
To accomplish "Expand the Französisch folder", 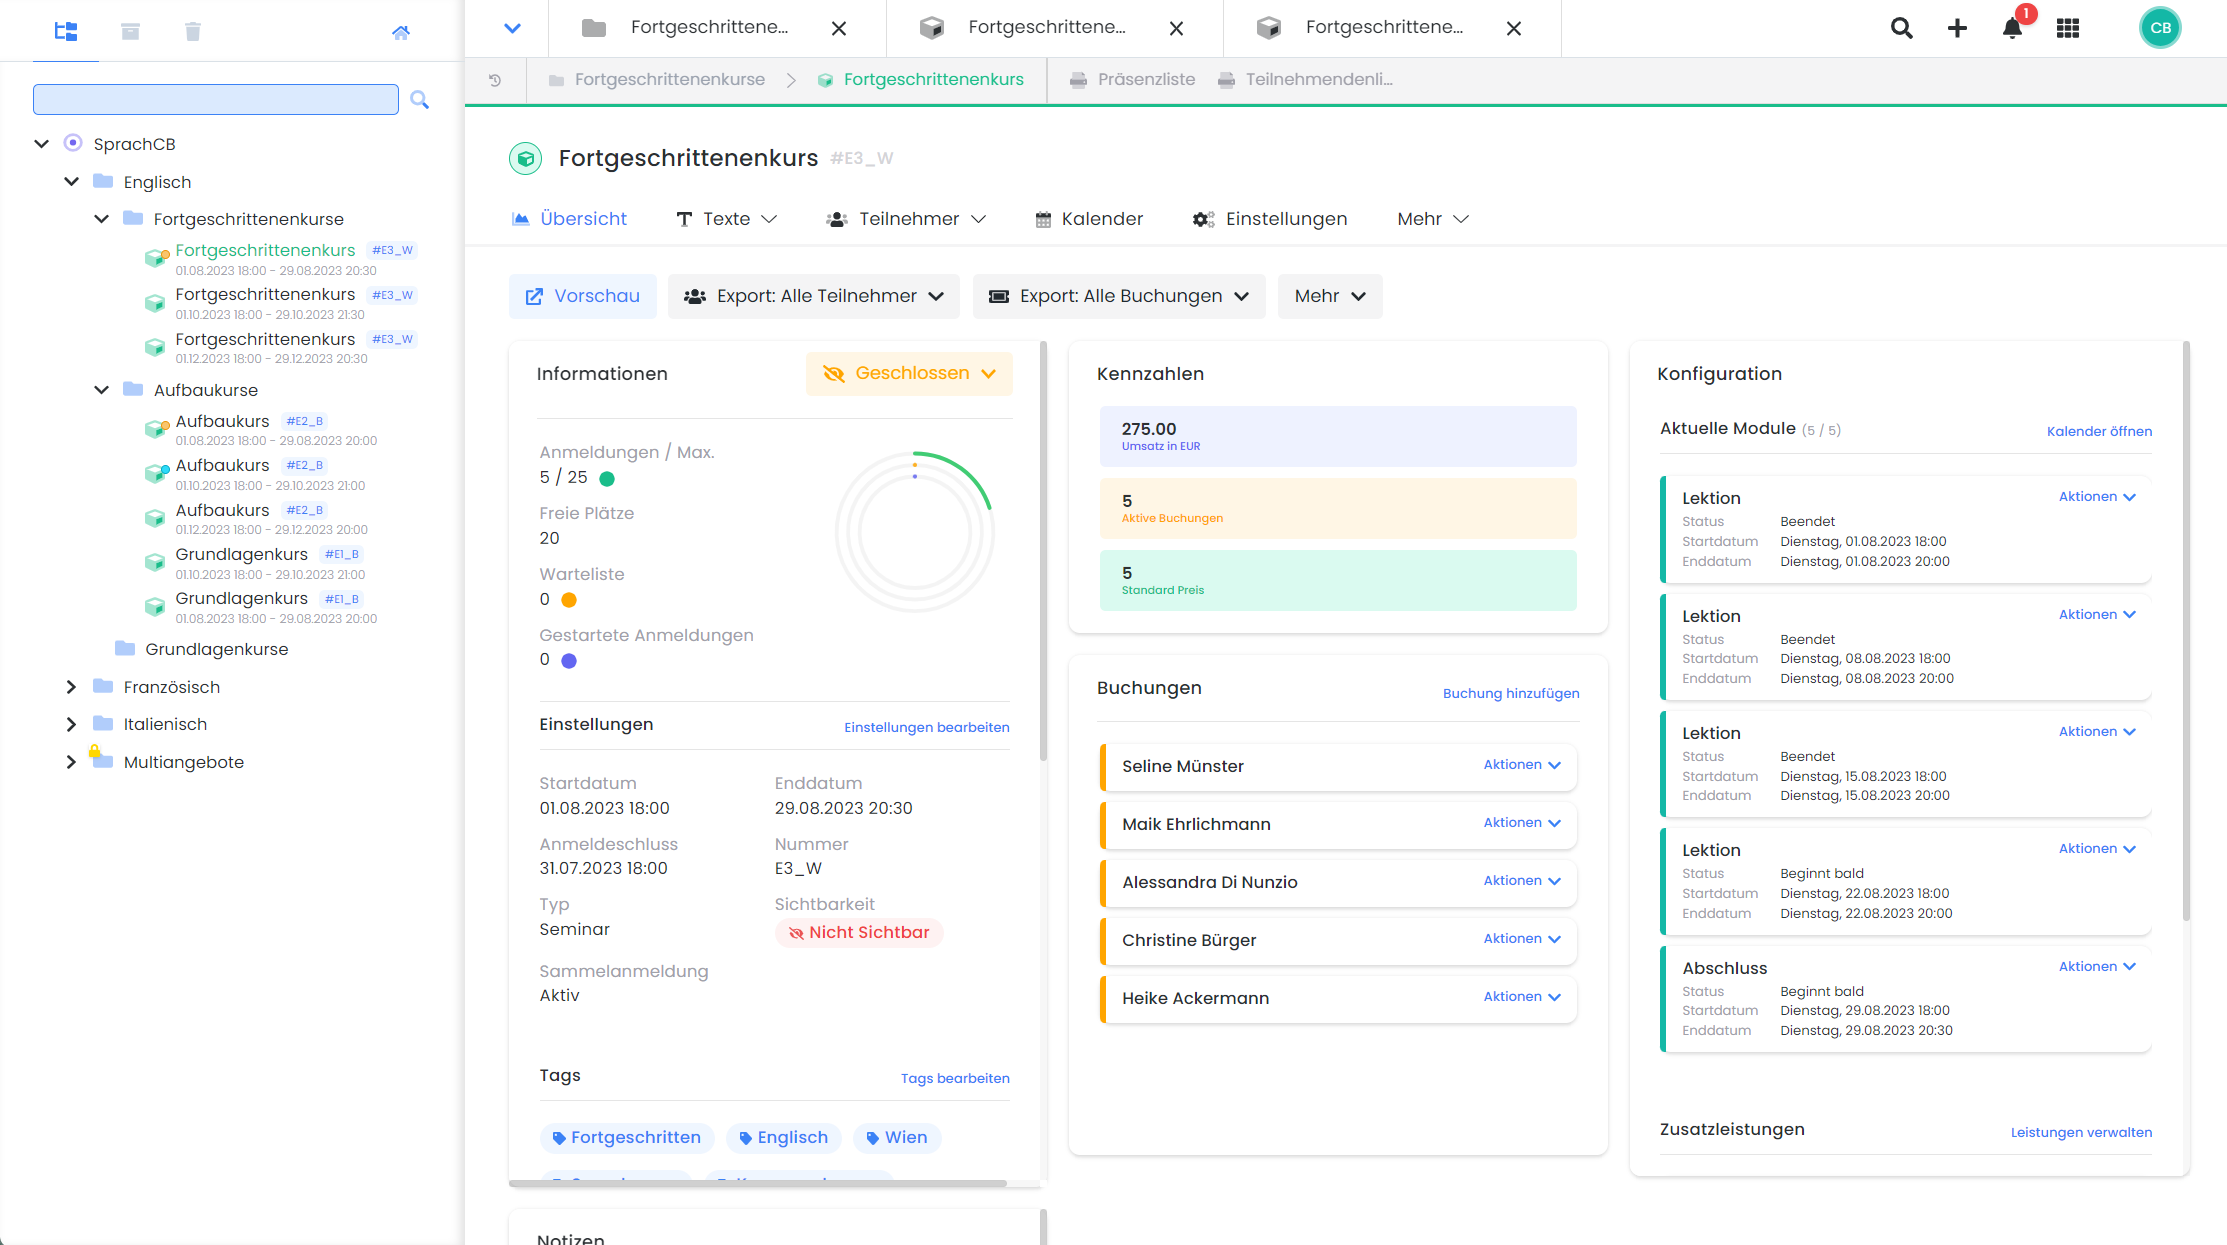I will (x=71, y=687).
